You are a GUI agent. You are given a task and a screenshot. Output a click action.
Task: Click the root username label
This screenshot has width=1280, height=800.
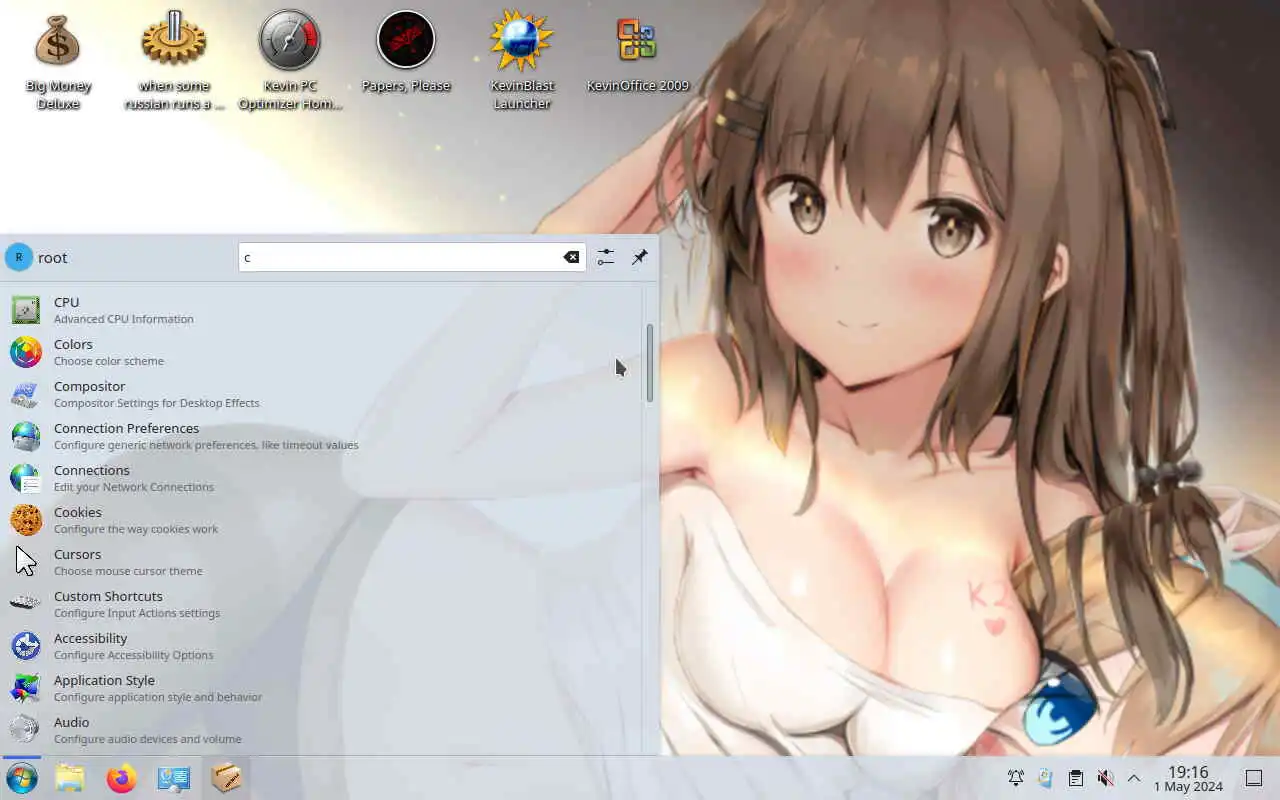click(53, 258)
